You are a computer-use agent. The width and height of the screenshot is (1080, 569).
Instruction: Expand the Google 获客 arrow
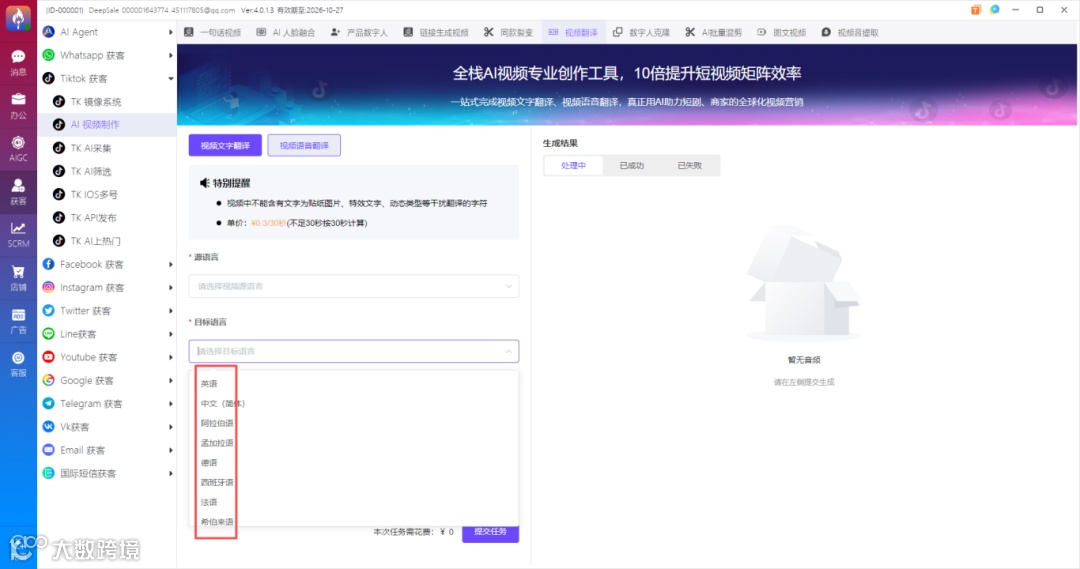point(170,380)
